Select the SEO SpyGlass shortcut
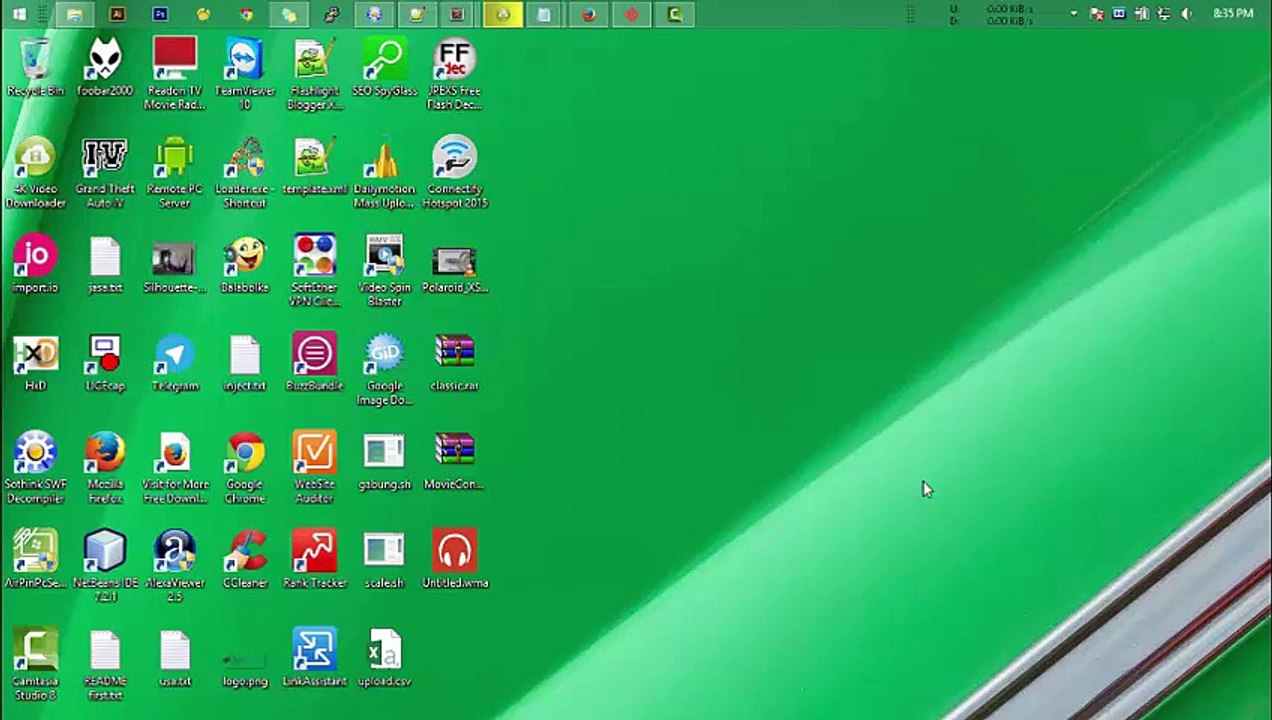This screenshot has width=1272, height=720. coord(385,68)
